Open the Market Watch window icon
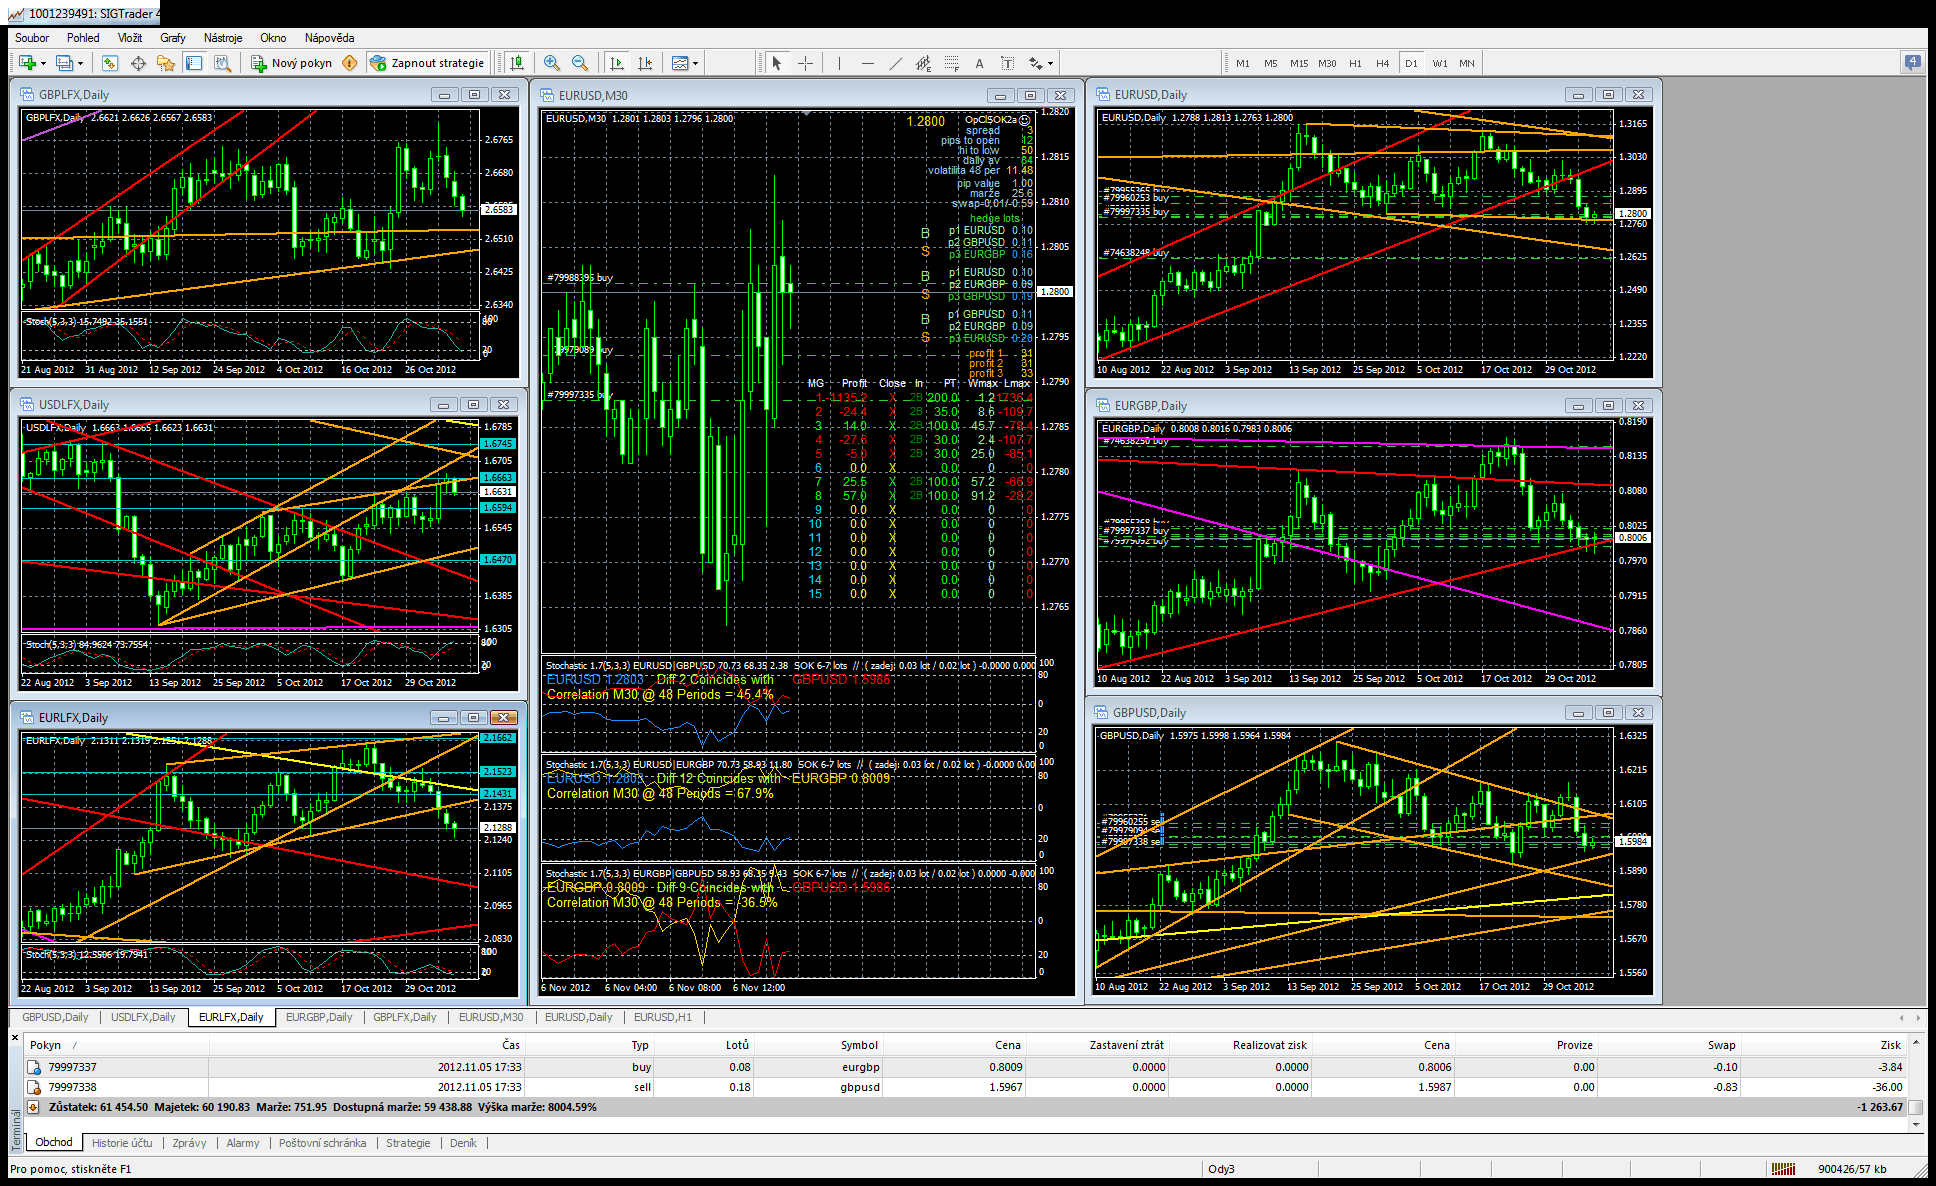1936x1186 pixels. point(110,63)
